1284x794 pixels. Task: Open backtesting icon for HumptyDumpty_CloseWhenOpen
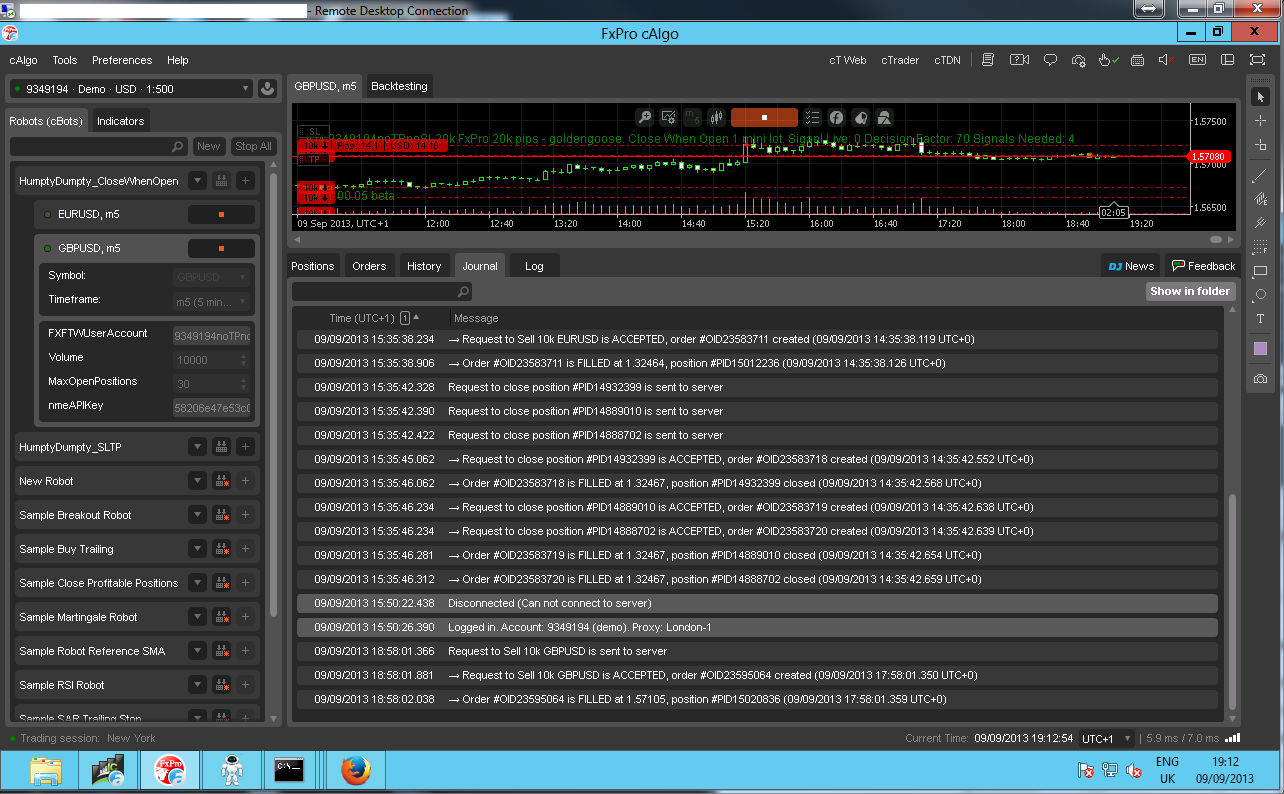click(x=221, y=181)
